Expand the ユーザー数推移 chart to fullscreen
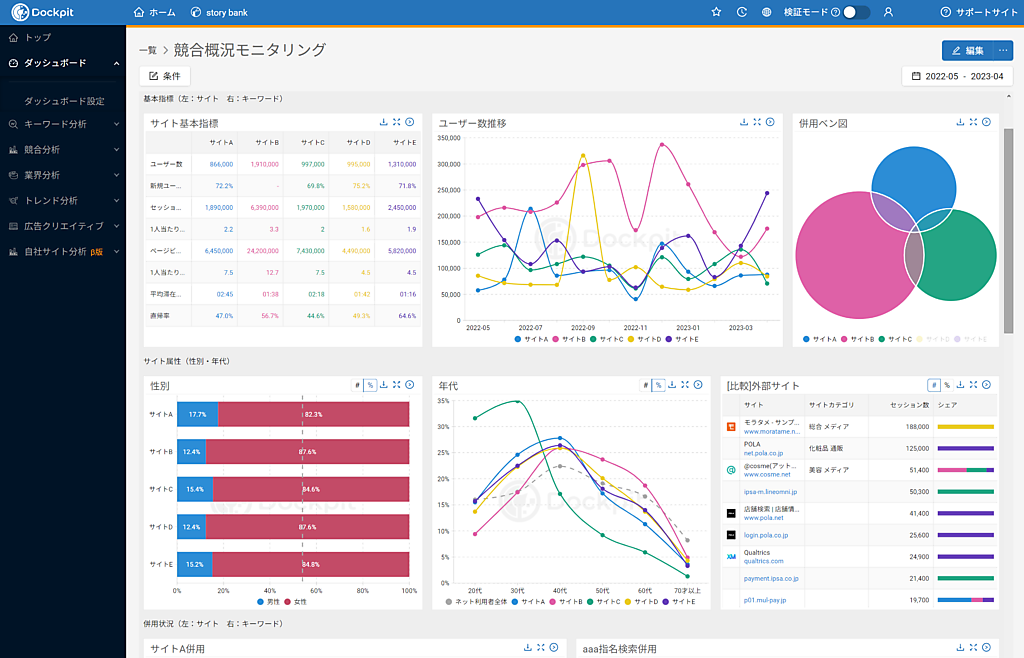This screenshot has width=1024, height=658. (757, 122)
